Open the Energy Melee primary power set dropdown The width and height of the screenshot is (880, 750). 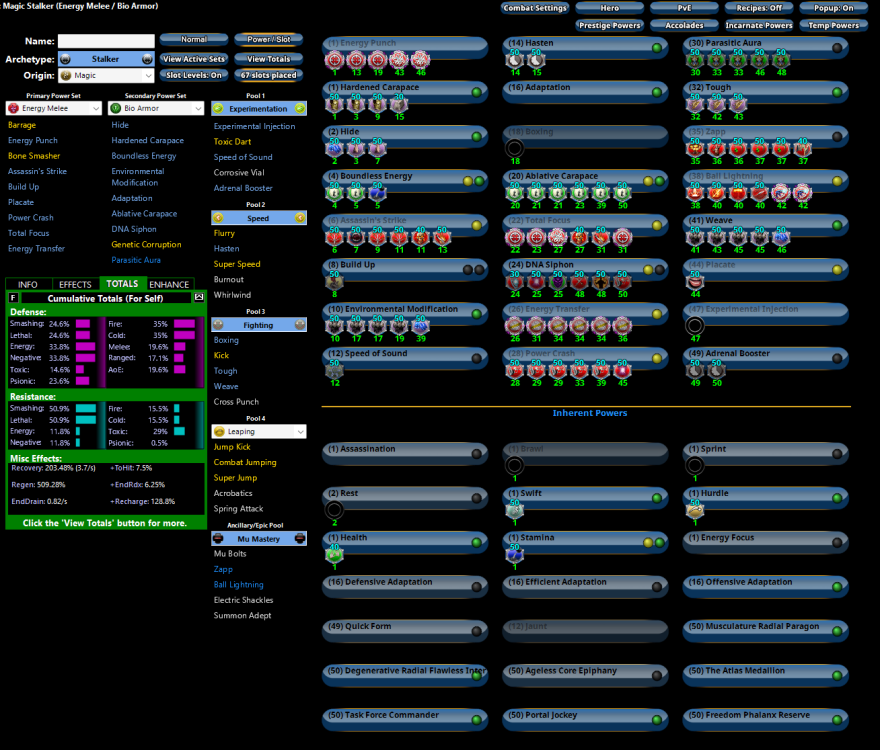click(x=52, y=108)
